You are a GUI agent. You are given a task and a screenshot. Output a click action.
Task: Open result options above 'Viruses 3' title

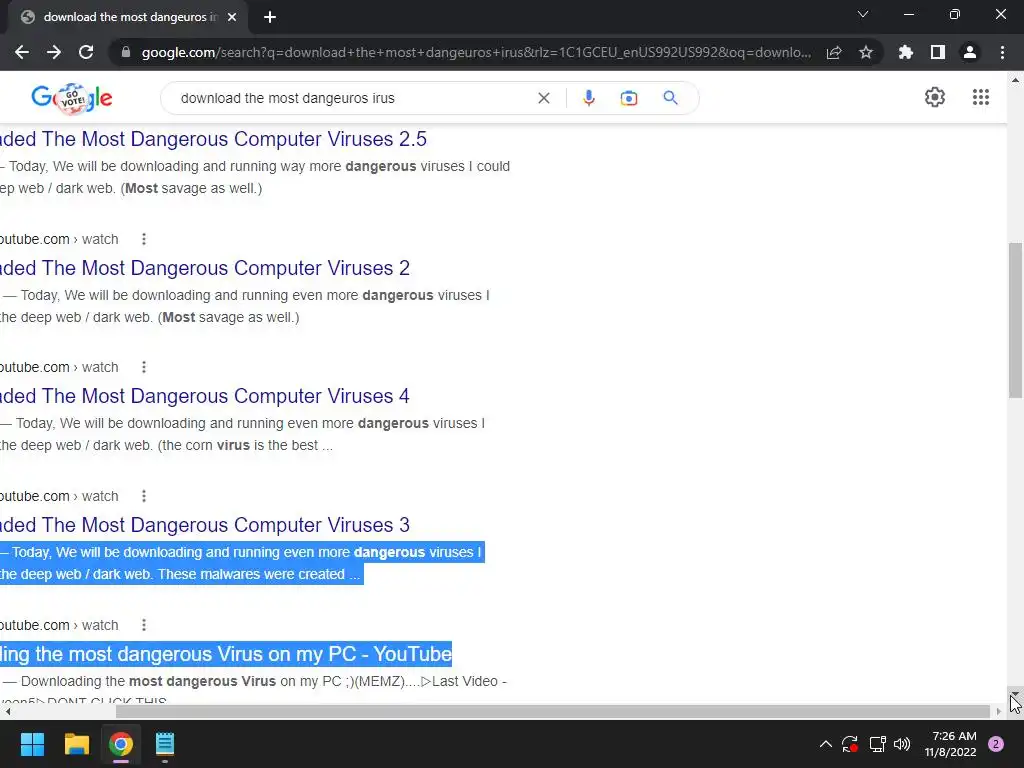144,496
